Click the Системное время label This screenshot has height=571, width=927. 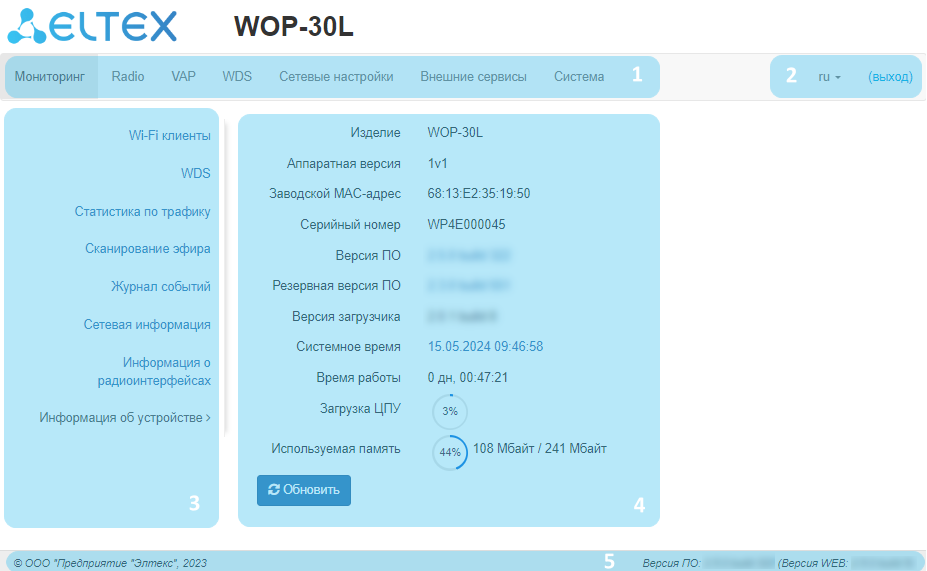pyautogui.click(x=348, y=347)
